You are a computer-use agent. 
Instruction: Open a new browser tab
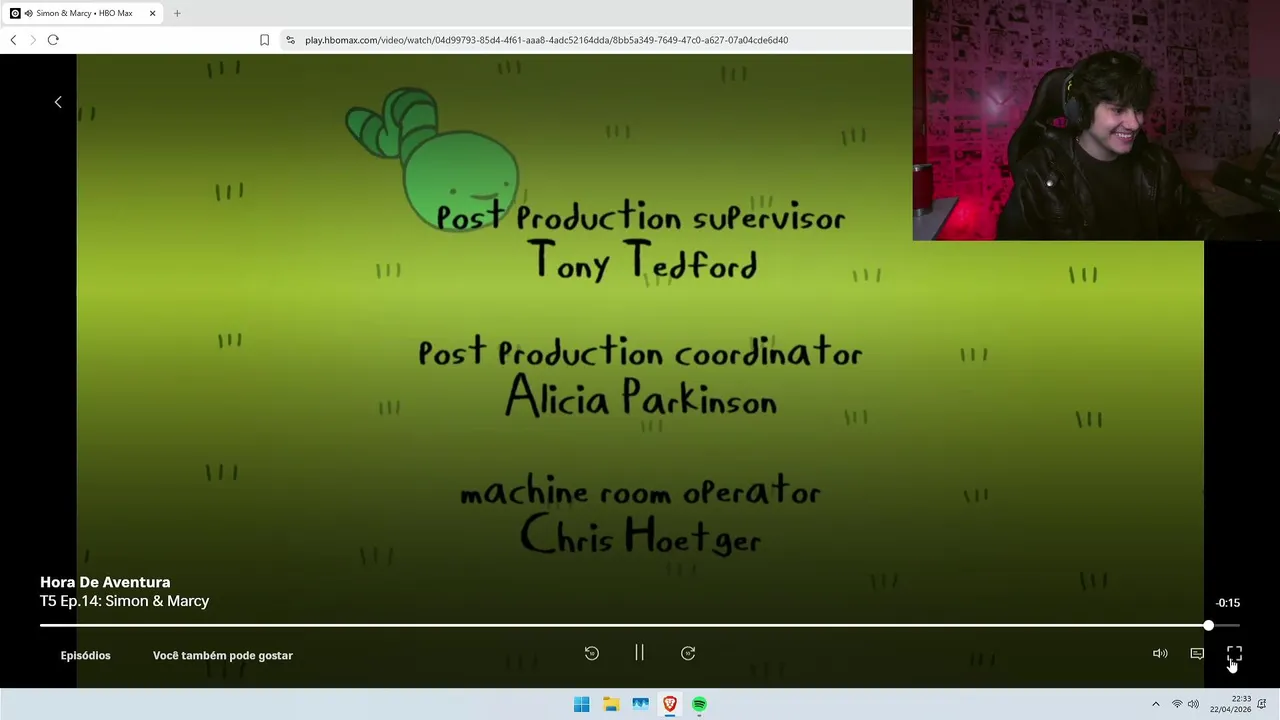(177, 13)
